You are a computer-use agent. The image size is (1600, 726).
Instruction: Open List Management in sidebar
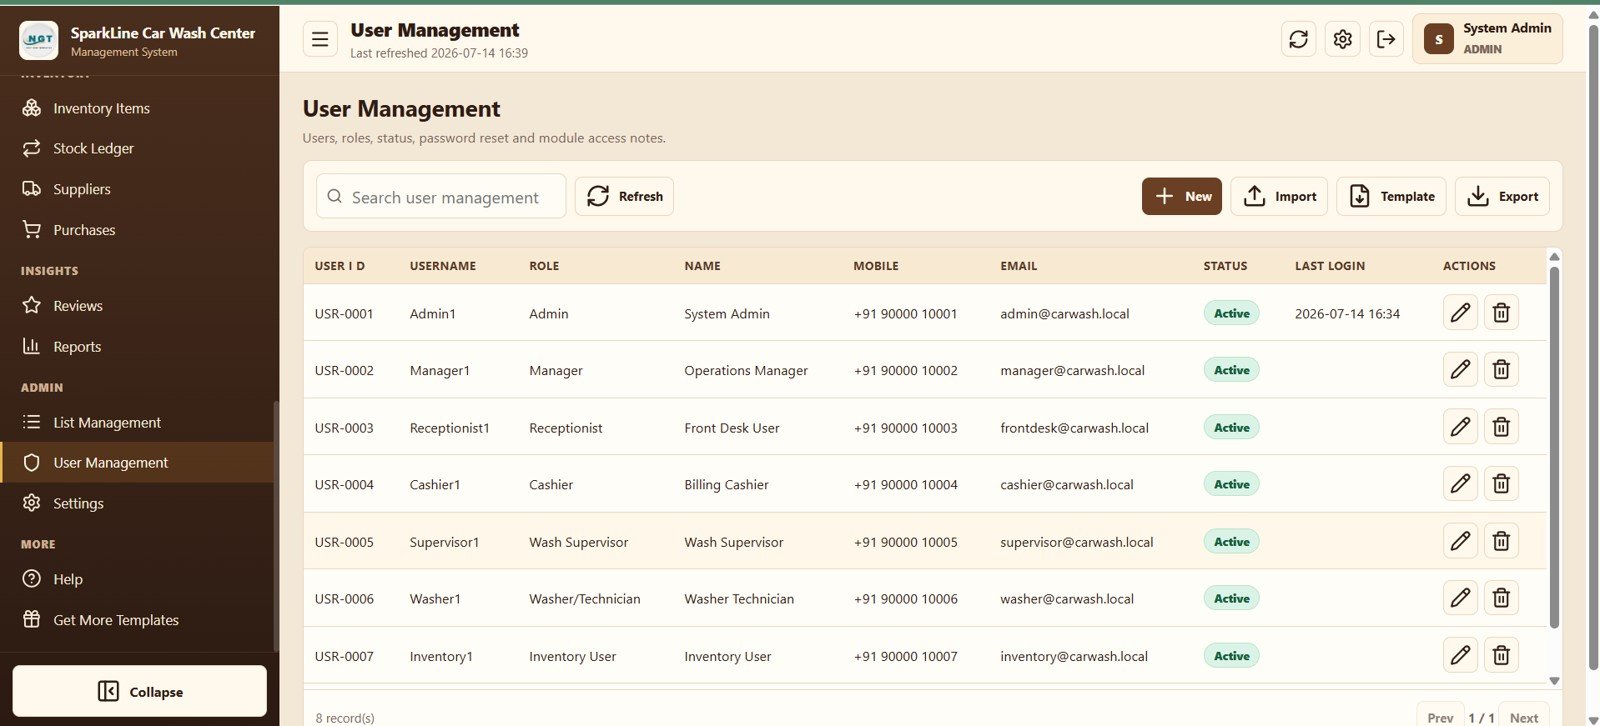tap(137, 423)
